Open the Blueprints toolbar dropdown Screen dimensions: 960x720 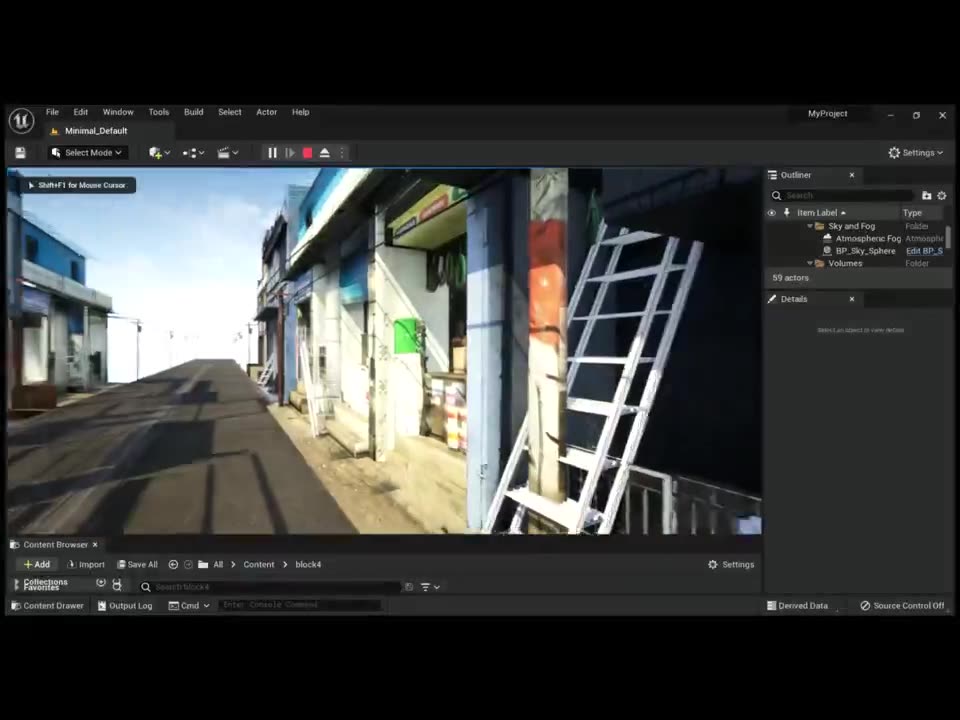coord(193,153)
